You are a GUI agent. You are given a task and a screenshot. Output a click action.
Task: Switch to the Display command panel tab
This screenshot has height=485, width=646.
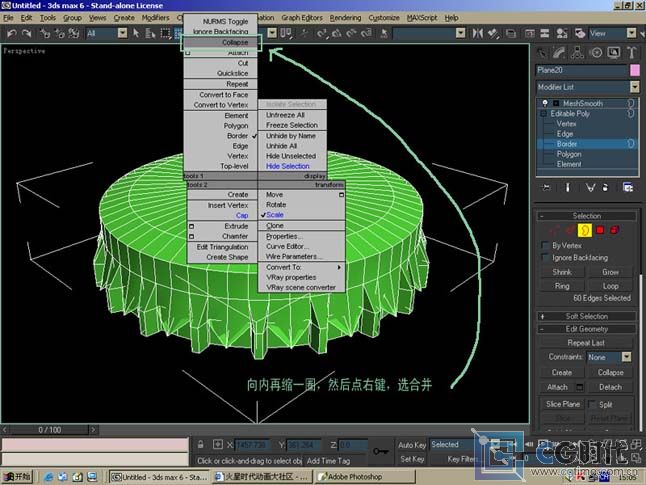pyautogui.click(x=614, y=53)
